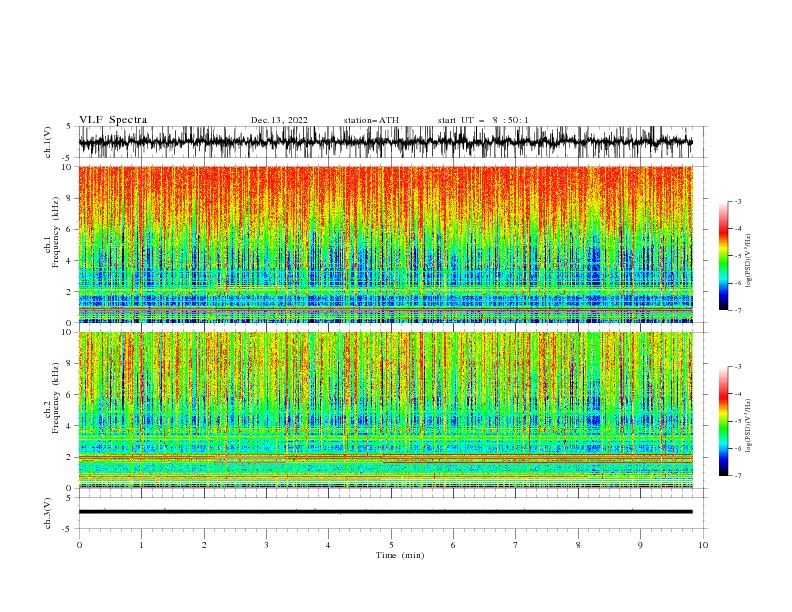Viewport: 792px width, 612px height.
Task: Select the 'ch.2 Frequency (kHz)' axis label
Action: coord(52,398)
